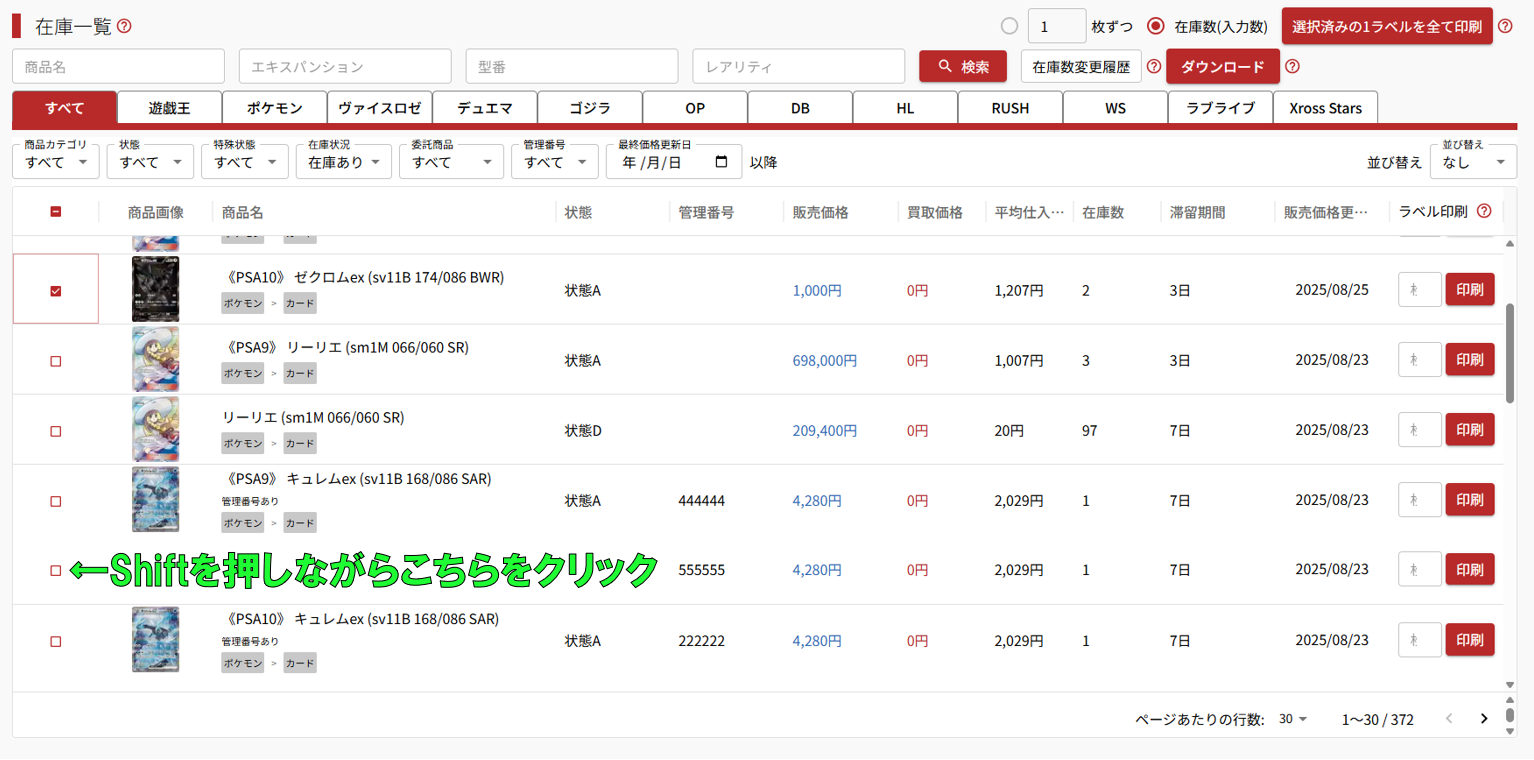Uncheck the ゼクロムex row checkbox
Screen dimensions: 1534x760
coord(56,291)
